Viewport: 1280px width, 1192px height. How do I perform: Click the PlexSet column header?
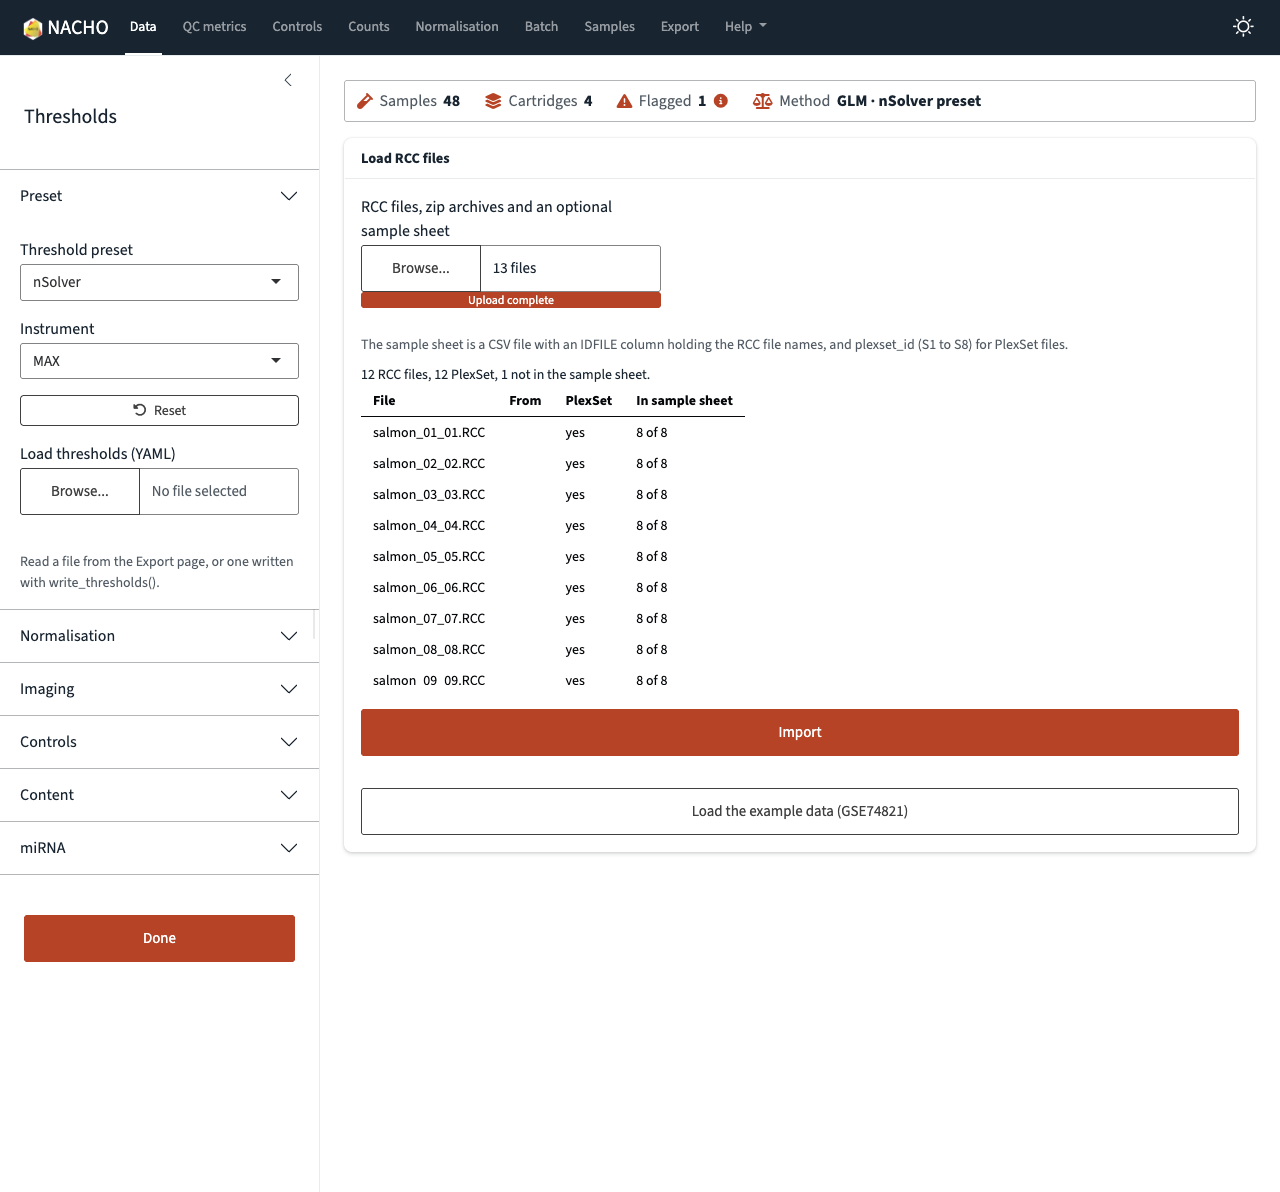point(588,401)
